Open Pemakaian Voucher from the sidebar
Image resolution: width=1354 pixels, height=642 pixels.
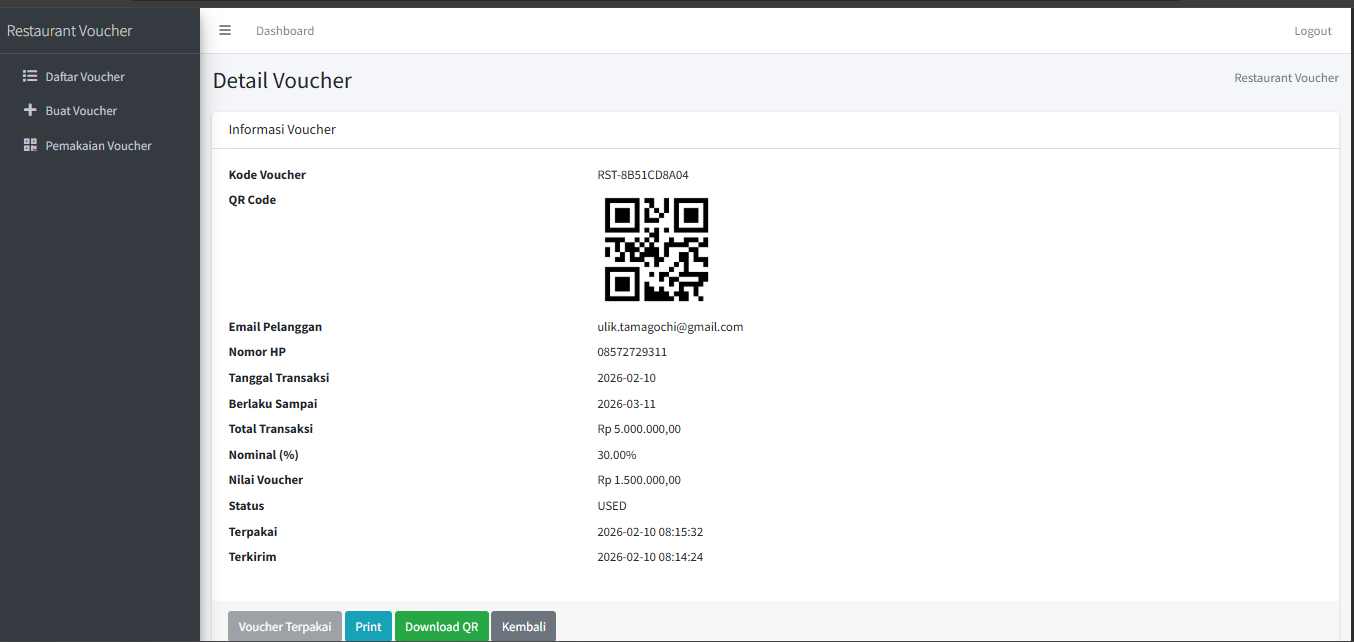[97, 144]
